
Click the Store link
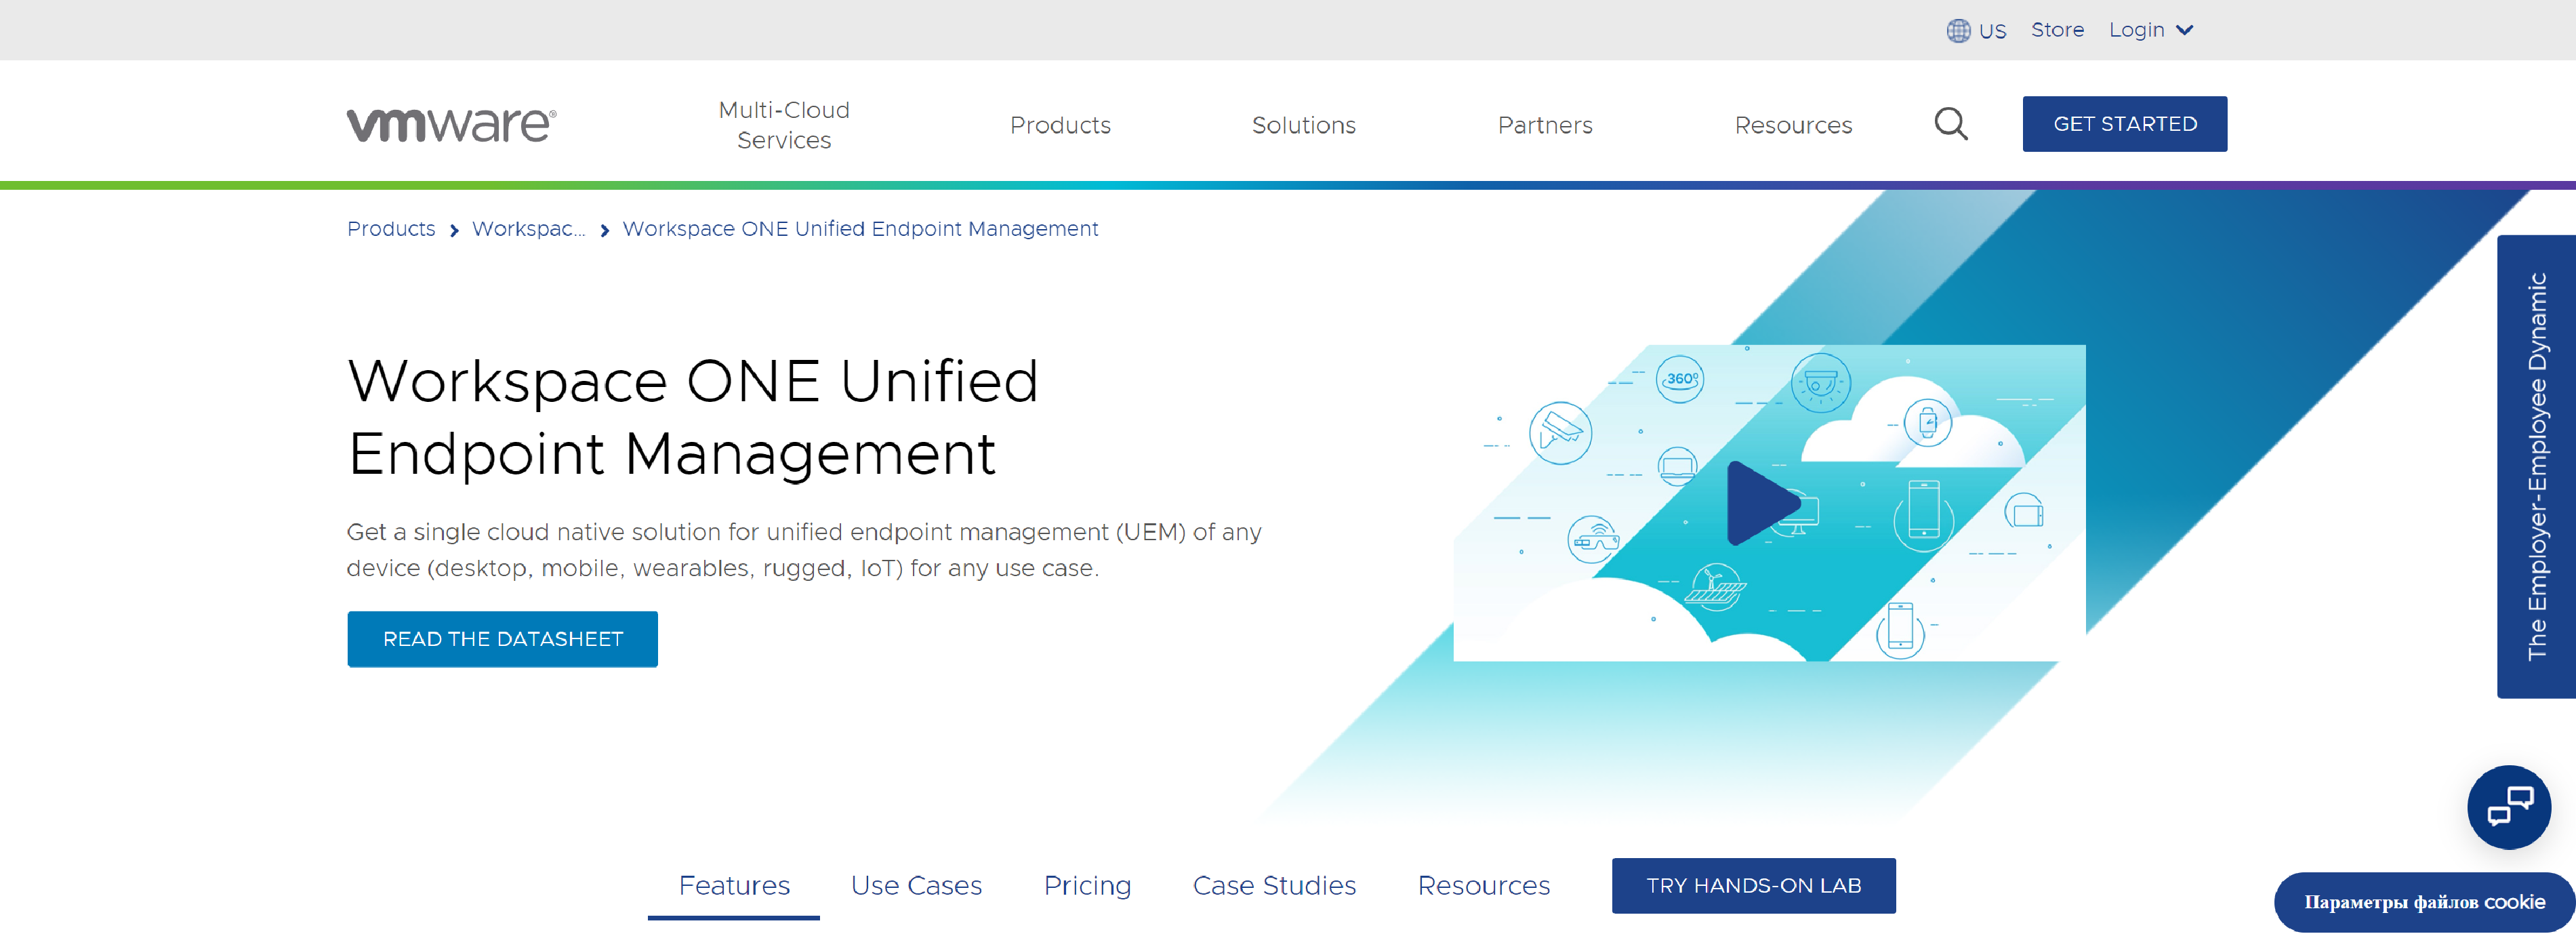coord(2057,30)
